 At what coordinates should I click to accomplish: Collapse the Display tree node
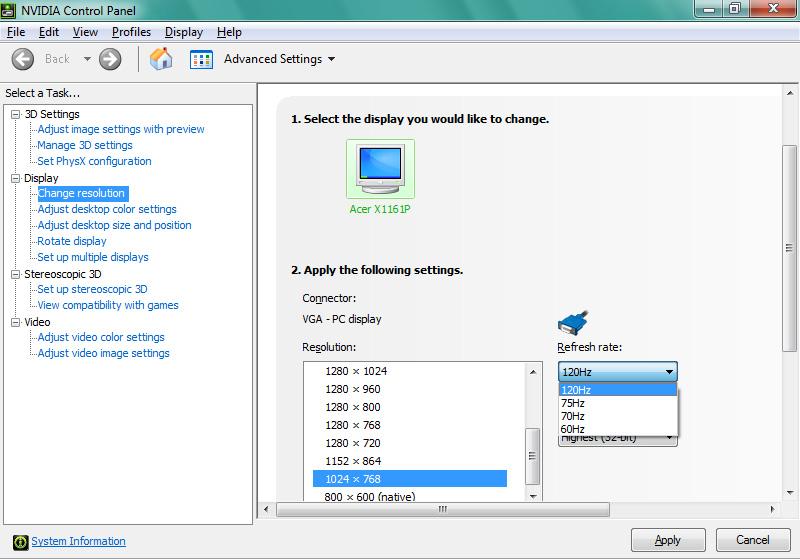point(16,178)
